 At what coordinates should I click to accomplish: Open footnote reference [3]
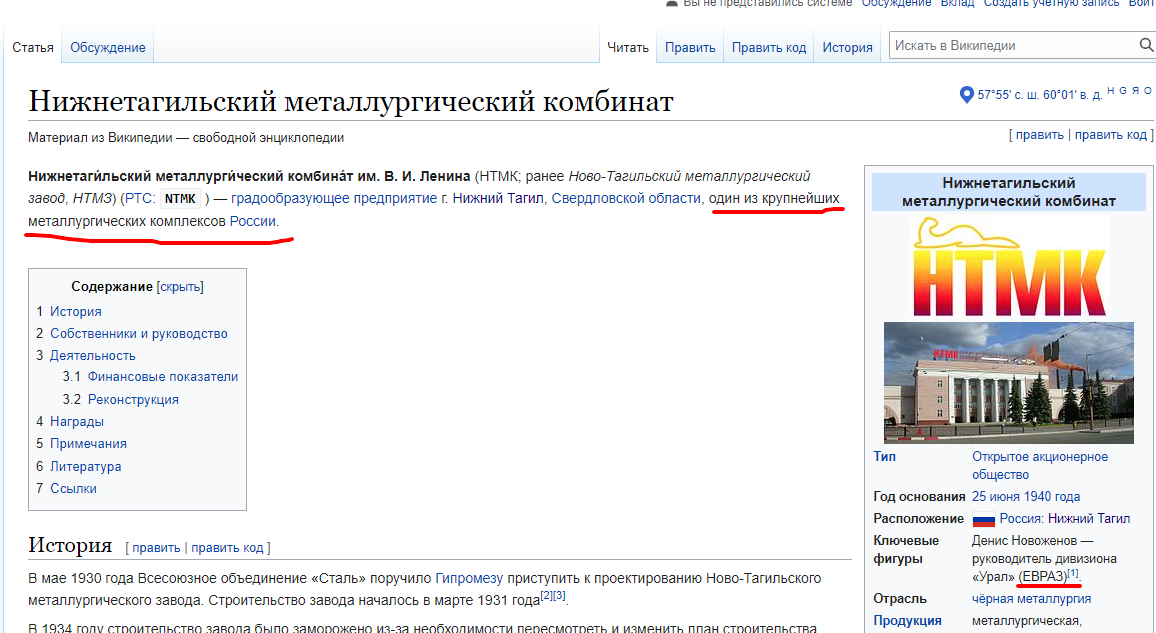pyautogui.click(x=560, y=595)
